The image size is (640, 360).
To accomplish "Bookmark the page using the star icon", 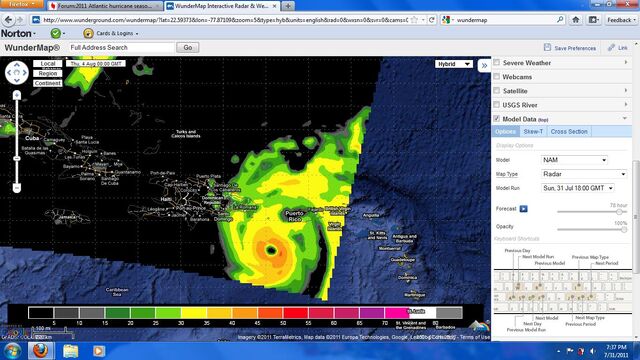I will [x=414, y=20].
